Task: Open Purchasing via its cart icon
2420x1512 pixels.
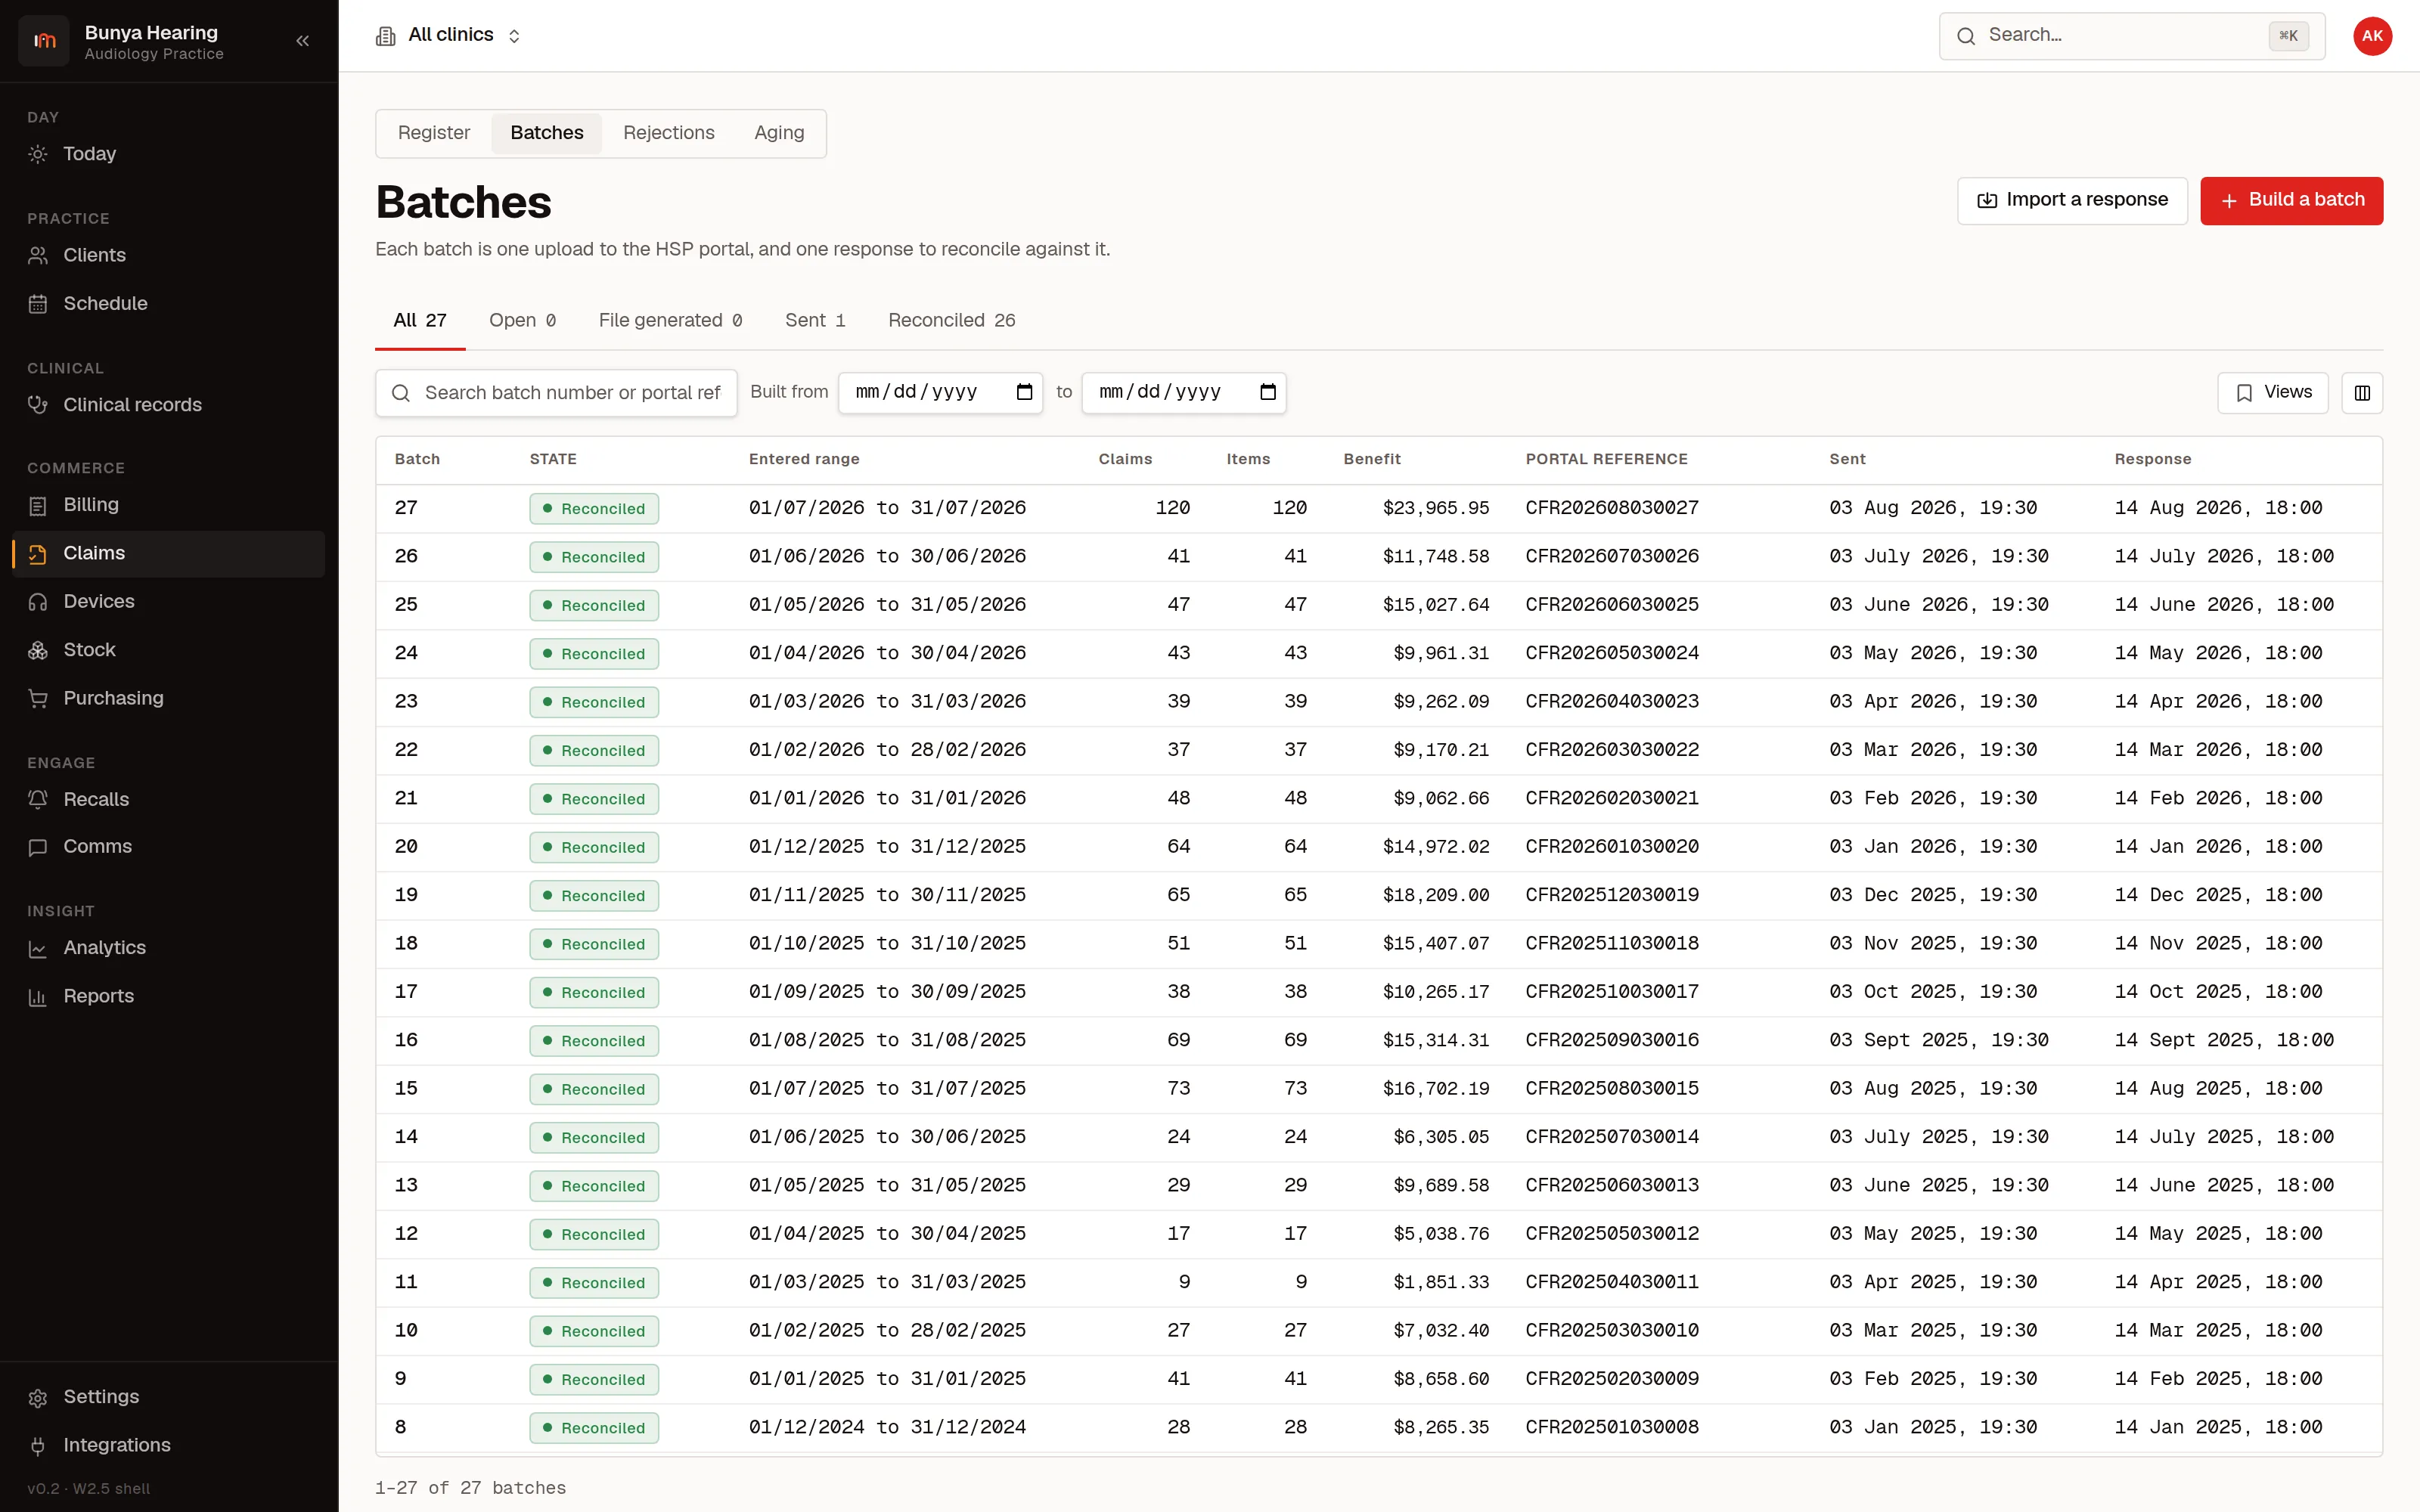Action: point(38,698)
